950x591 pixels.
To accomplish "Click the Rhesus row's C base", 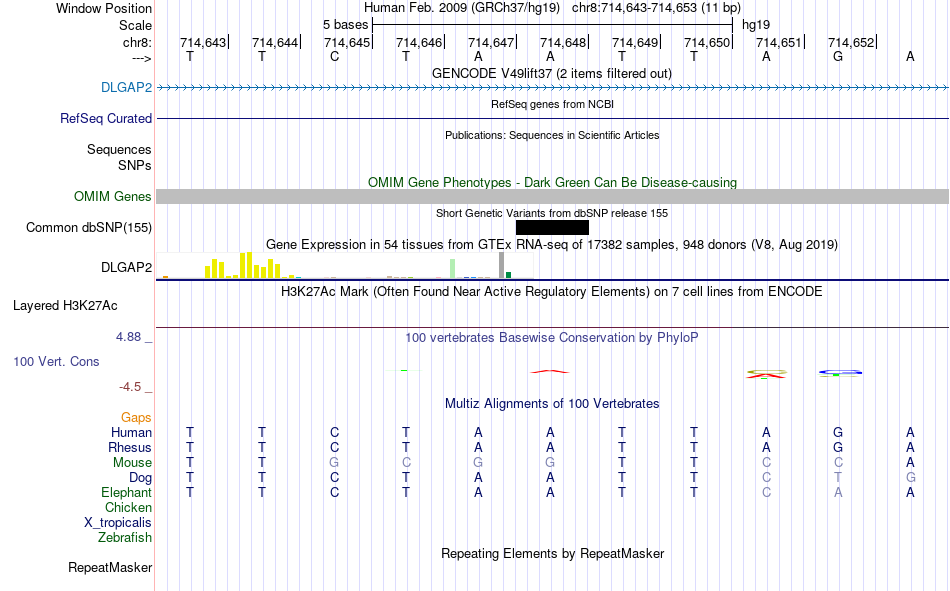I will [x=334, y=447].
